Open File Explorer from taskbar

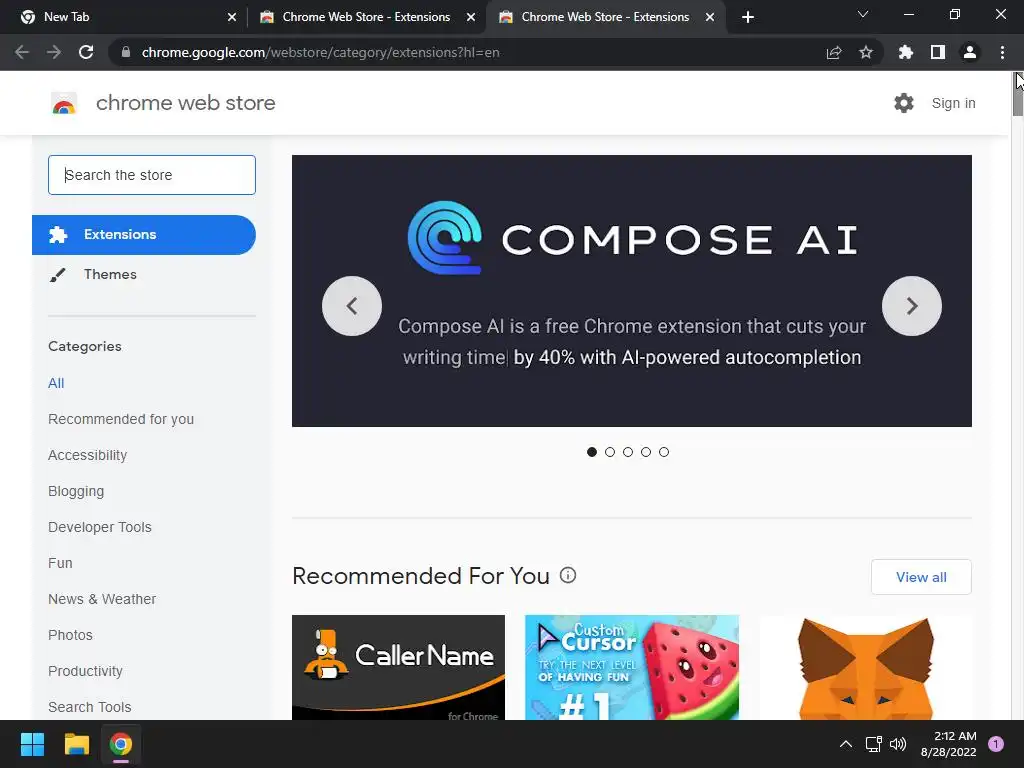click(76, 744)
